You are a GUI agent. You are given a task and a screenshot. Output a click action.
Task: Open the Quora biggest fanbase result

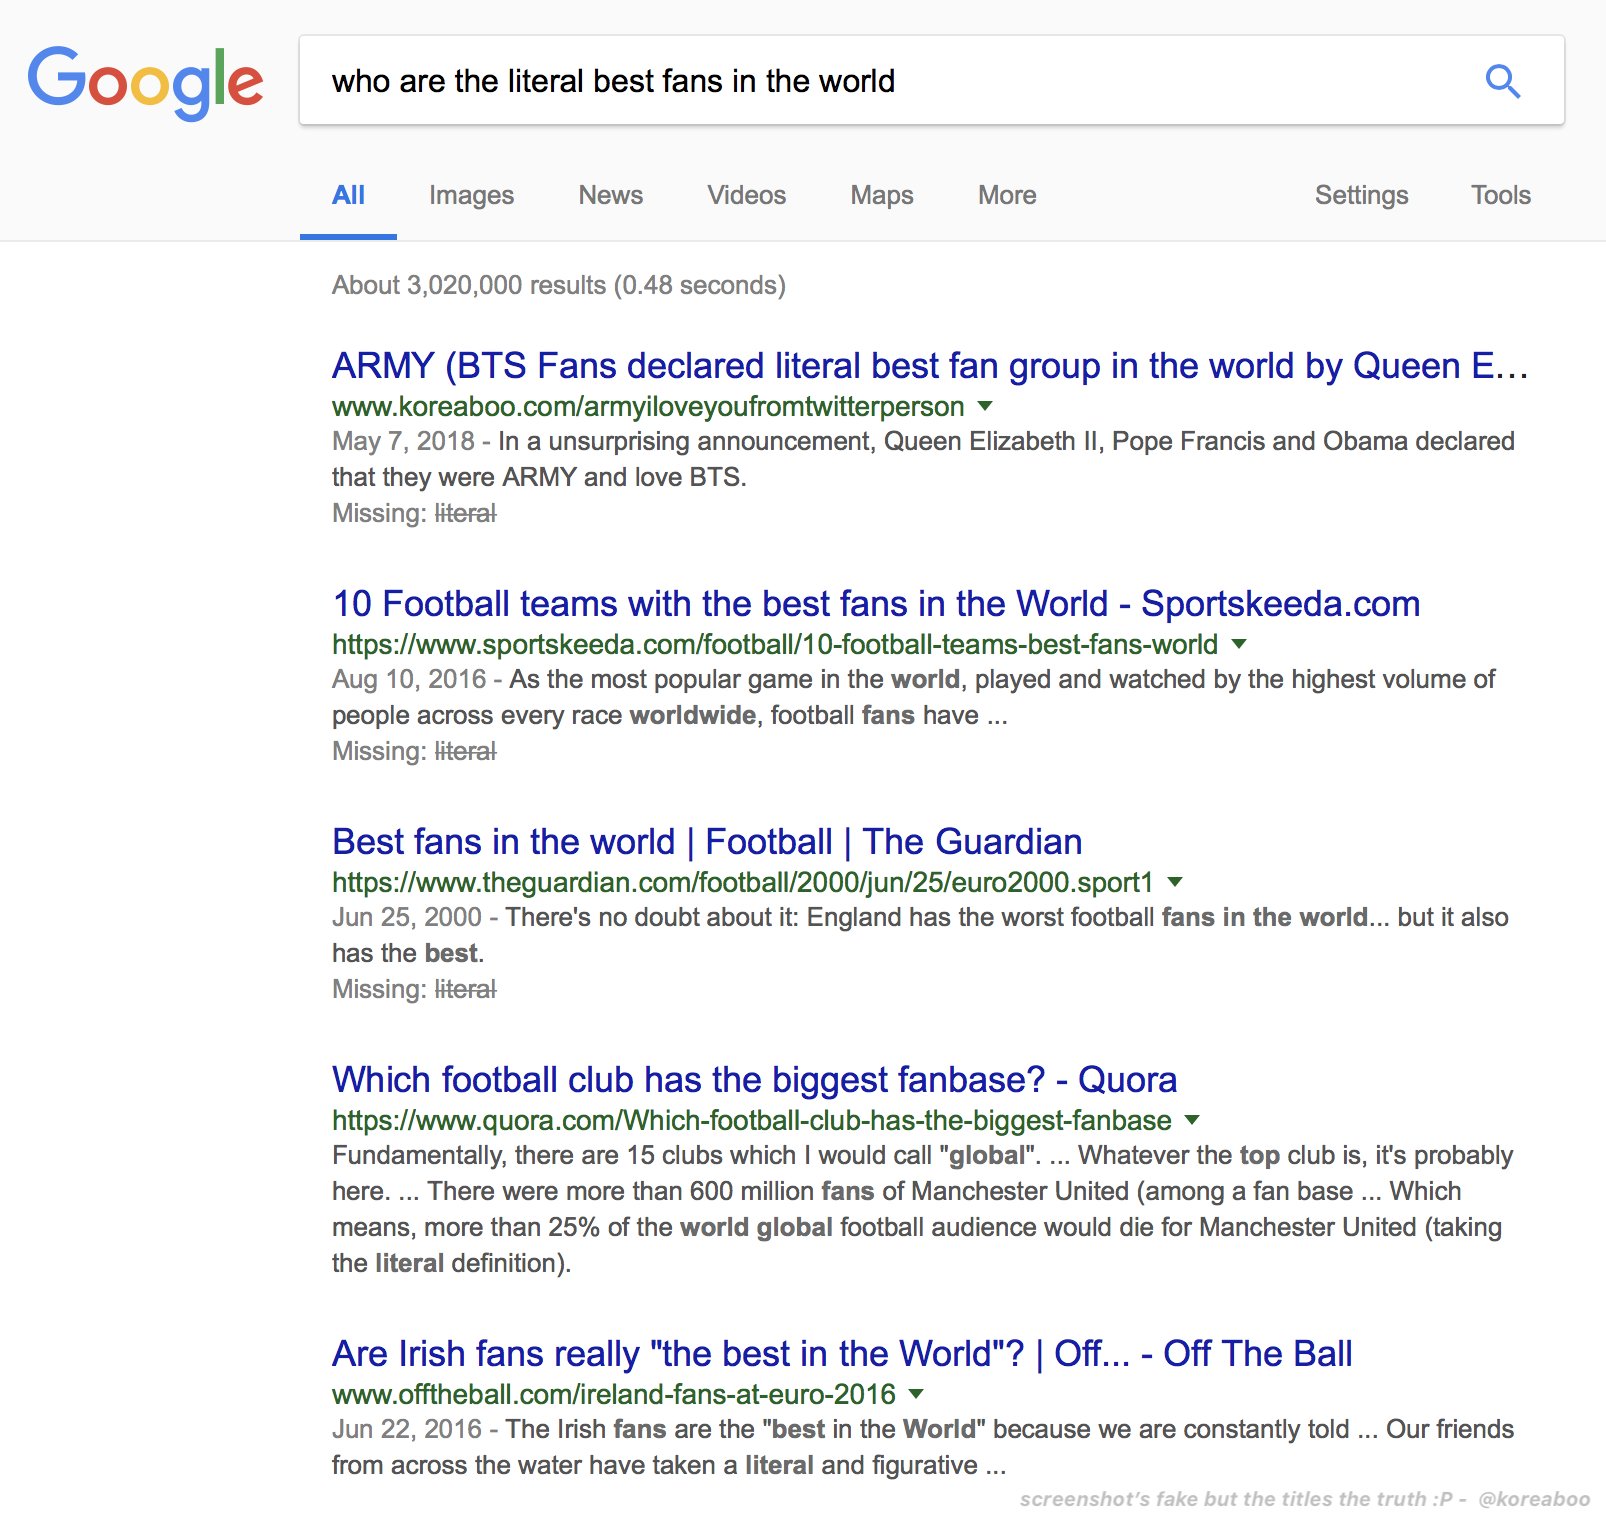click(754, 1080)
